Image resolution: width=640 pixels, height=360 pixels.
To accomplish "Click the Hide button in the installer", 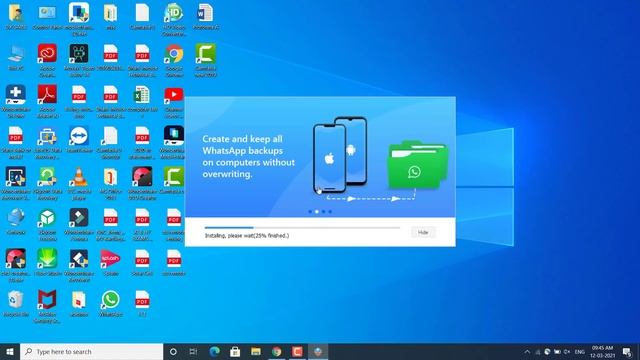I will [423, 232].
